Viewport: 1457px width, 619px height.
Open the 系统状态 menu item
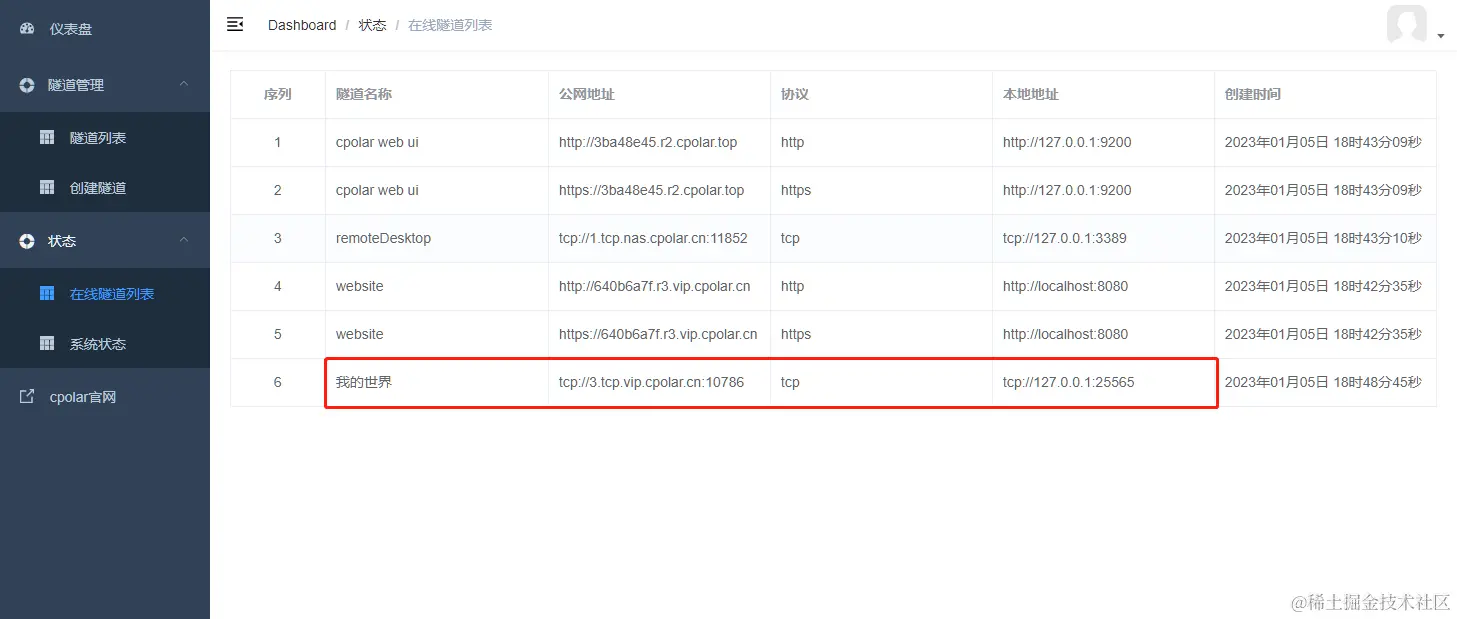coord(105,344)
